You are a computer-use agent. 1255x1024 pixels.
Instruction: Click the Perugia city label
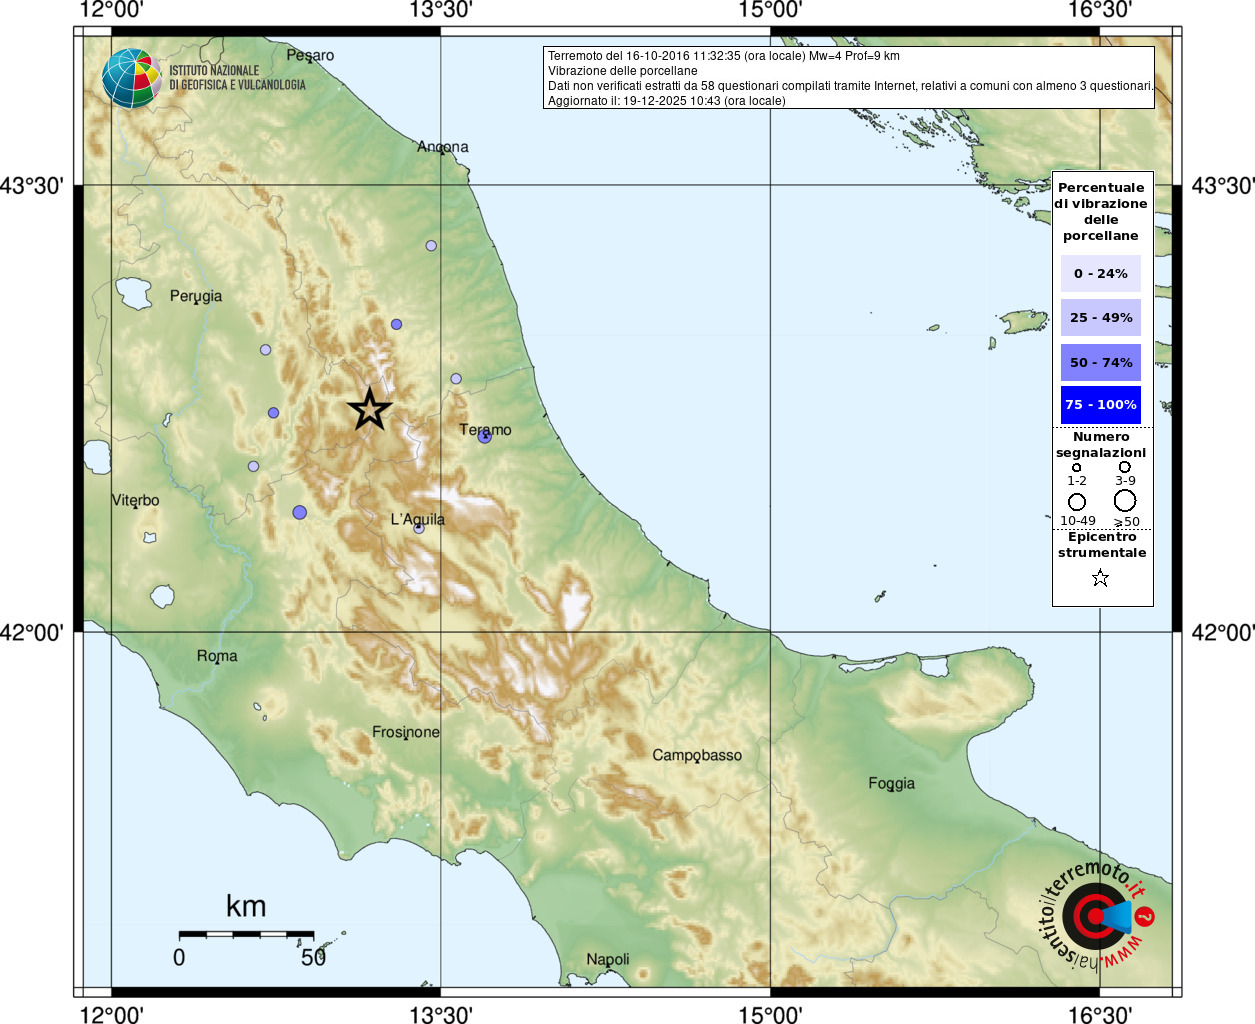pyautogui.click(x=196, y=296)
